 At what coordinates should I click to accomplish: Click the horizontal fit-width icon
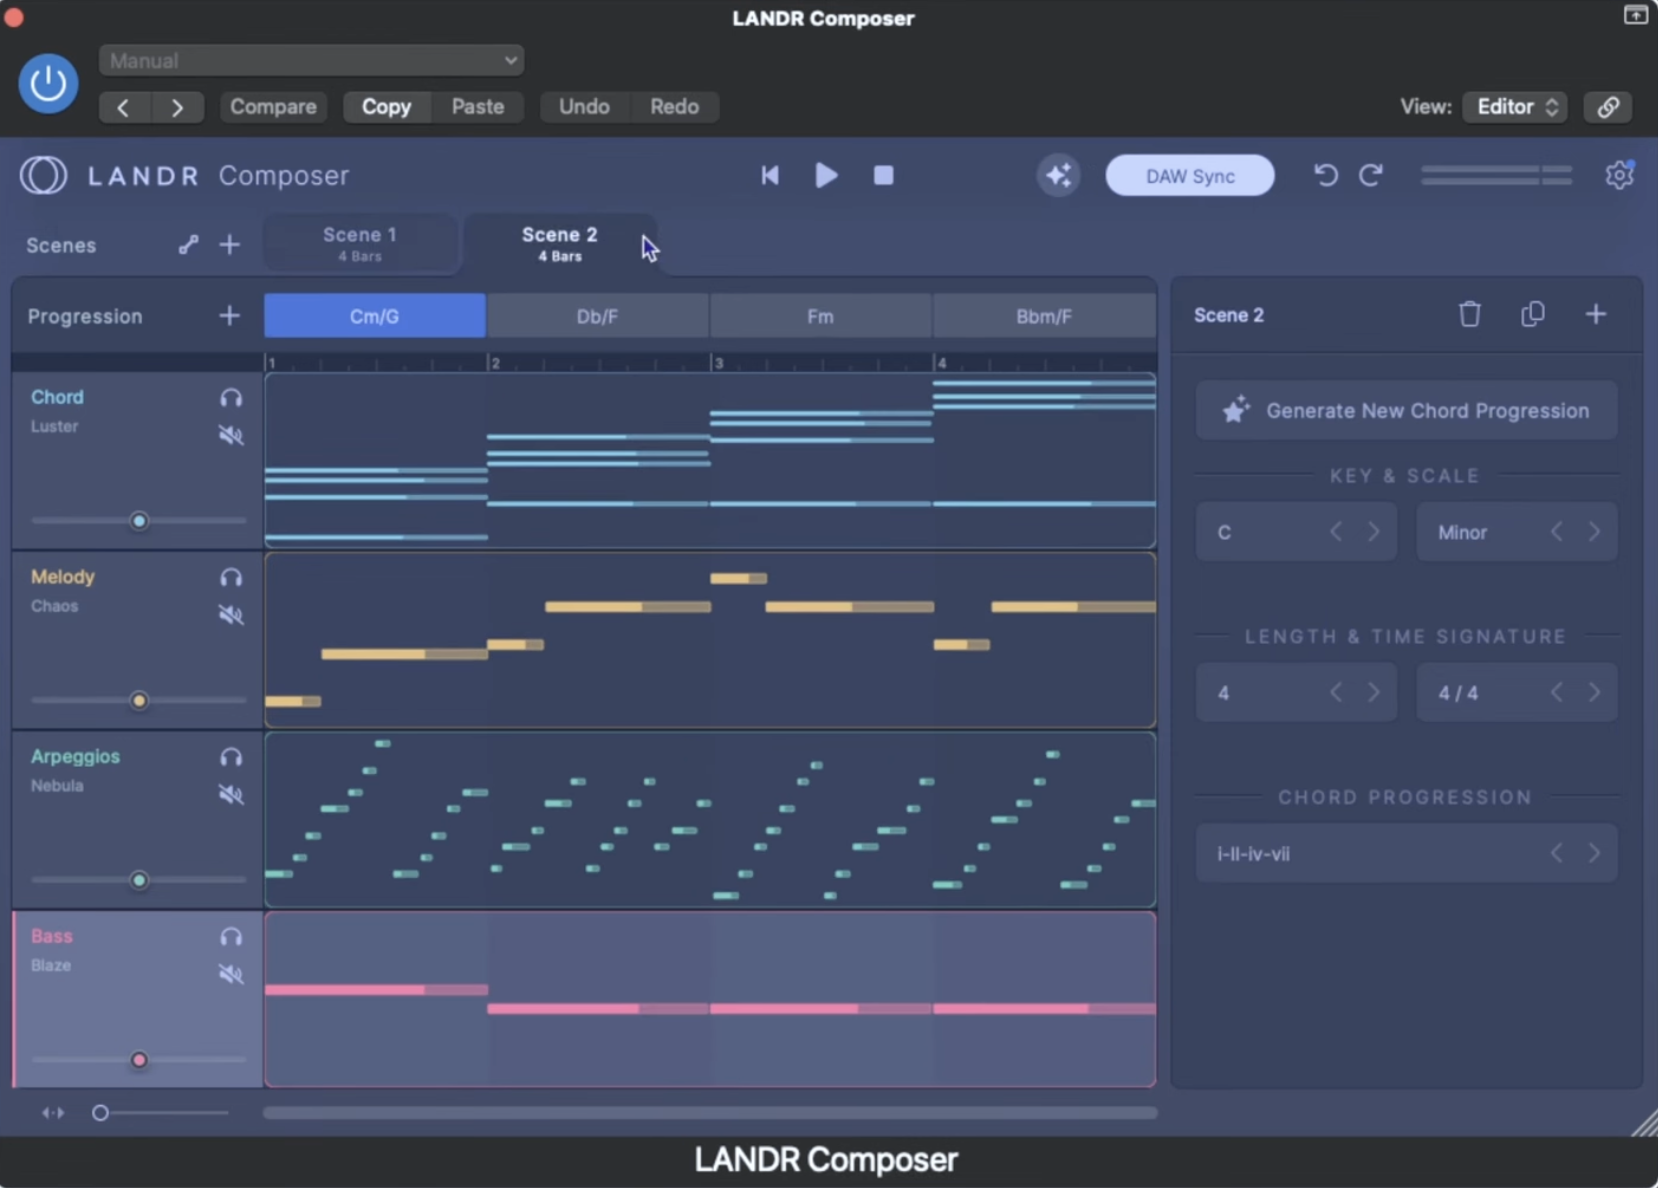[53, 1113]
